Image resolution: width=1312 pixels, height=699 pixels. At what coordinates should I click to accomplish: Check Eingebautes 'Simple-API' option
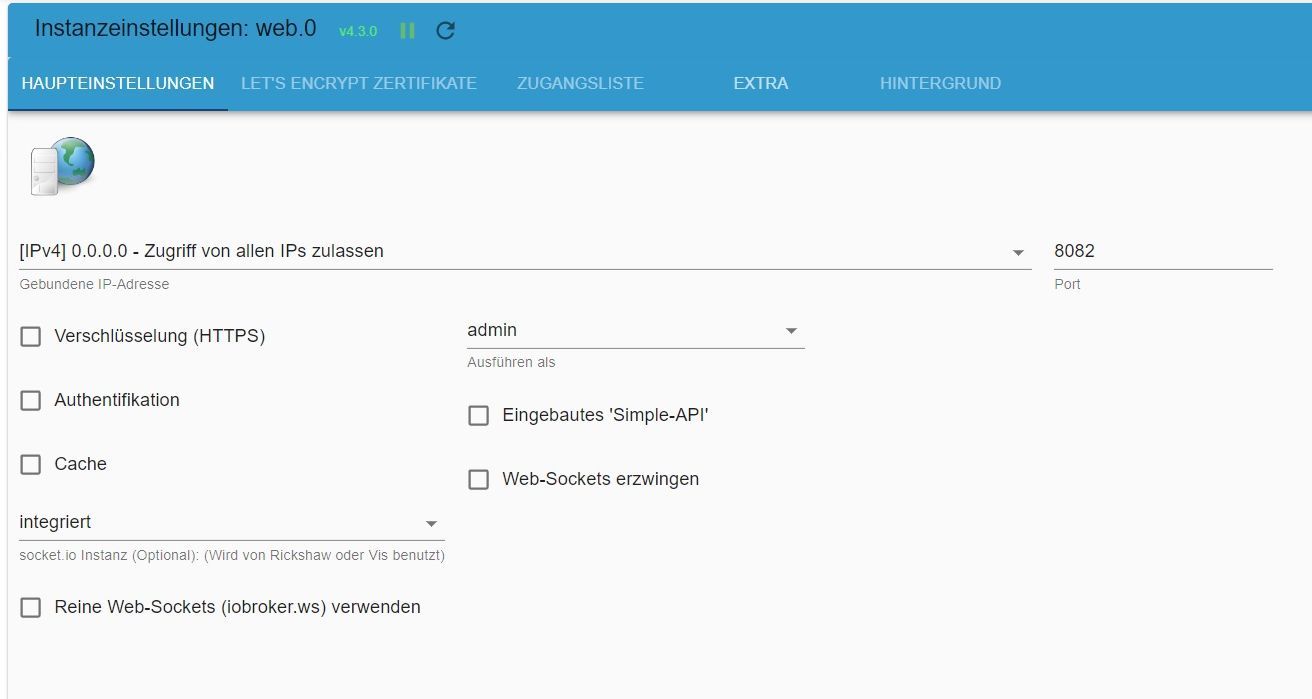479,415
